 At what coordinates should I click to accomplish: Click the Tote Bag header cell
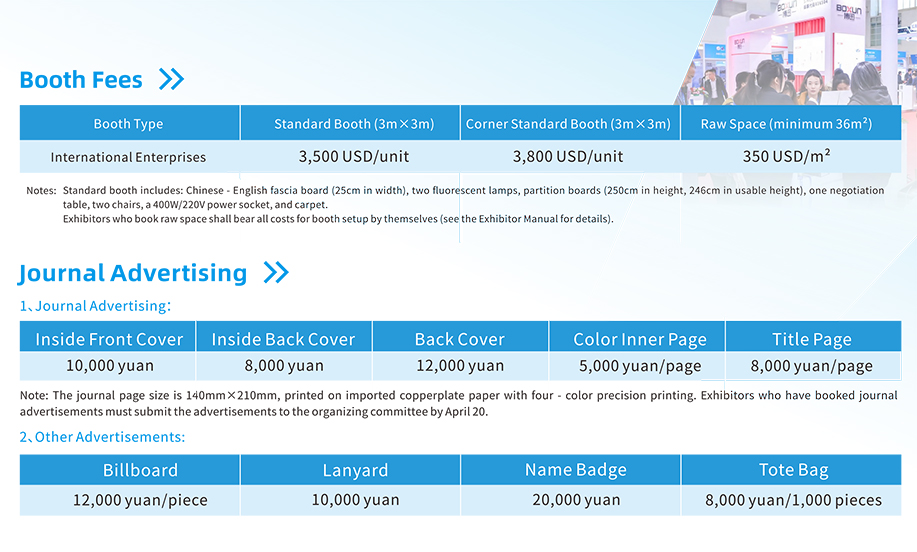[793, 470]
